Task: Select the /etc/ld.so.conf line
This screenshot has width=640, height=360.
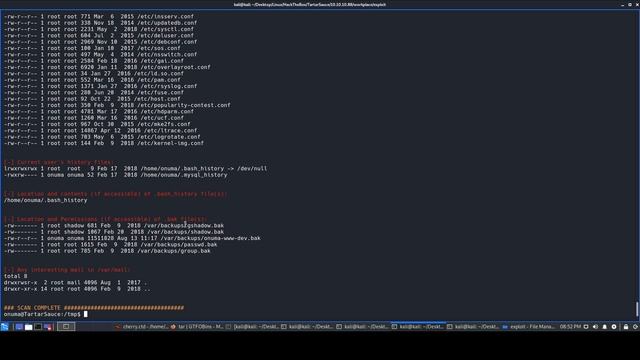Action: (94, 73)
